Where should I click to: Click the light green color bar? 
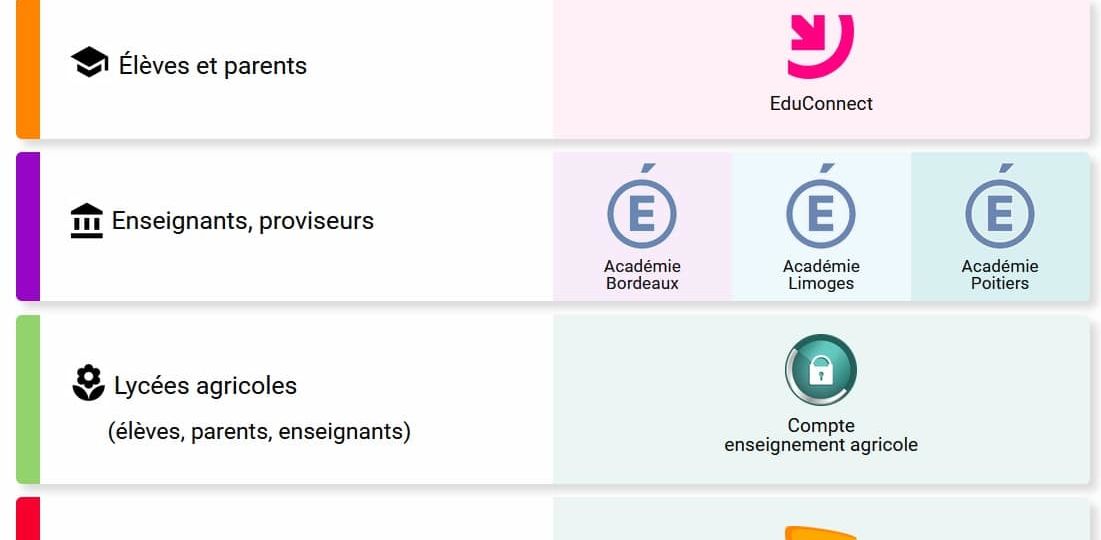(x=28, y=399)
